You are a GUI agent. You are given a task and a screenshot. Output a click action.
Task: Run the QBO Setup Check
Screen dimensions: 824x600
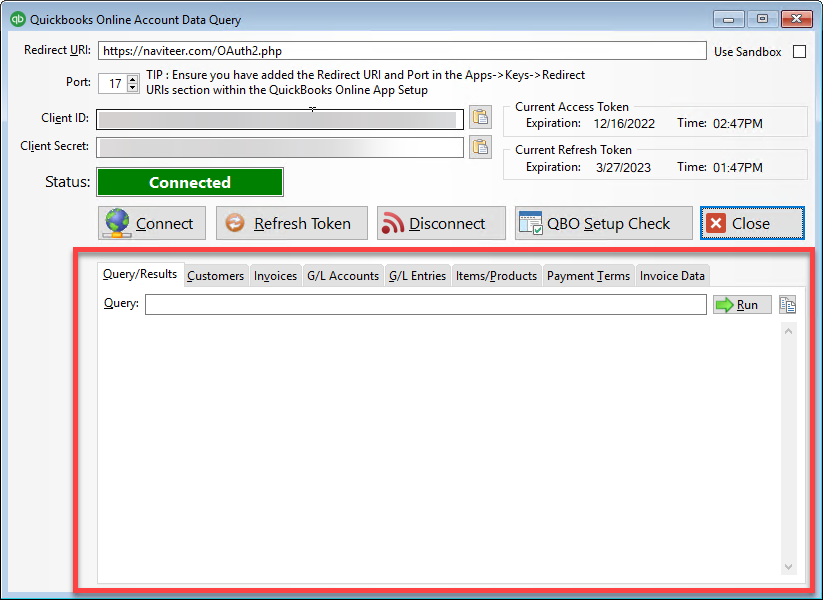point(603,223)
